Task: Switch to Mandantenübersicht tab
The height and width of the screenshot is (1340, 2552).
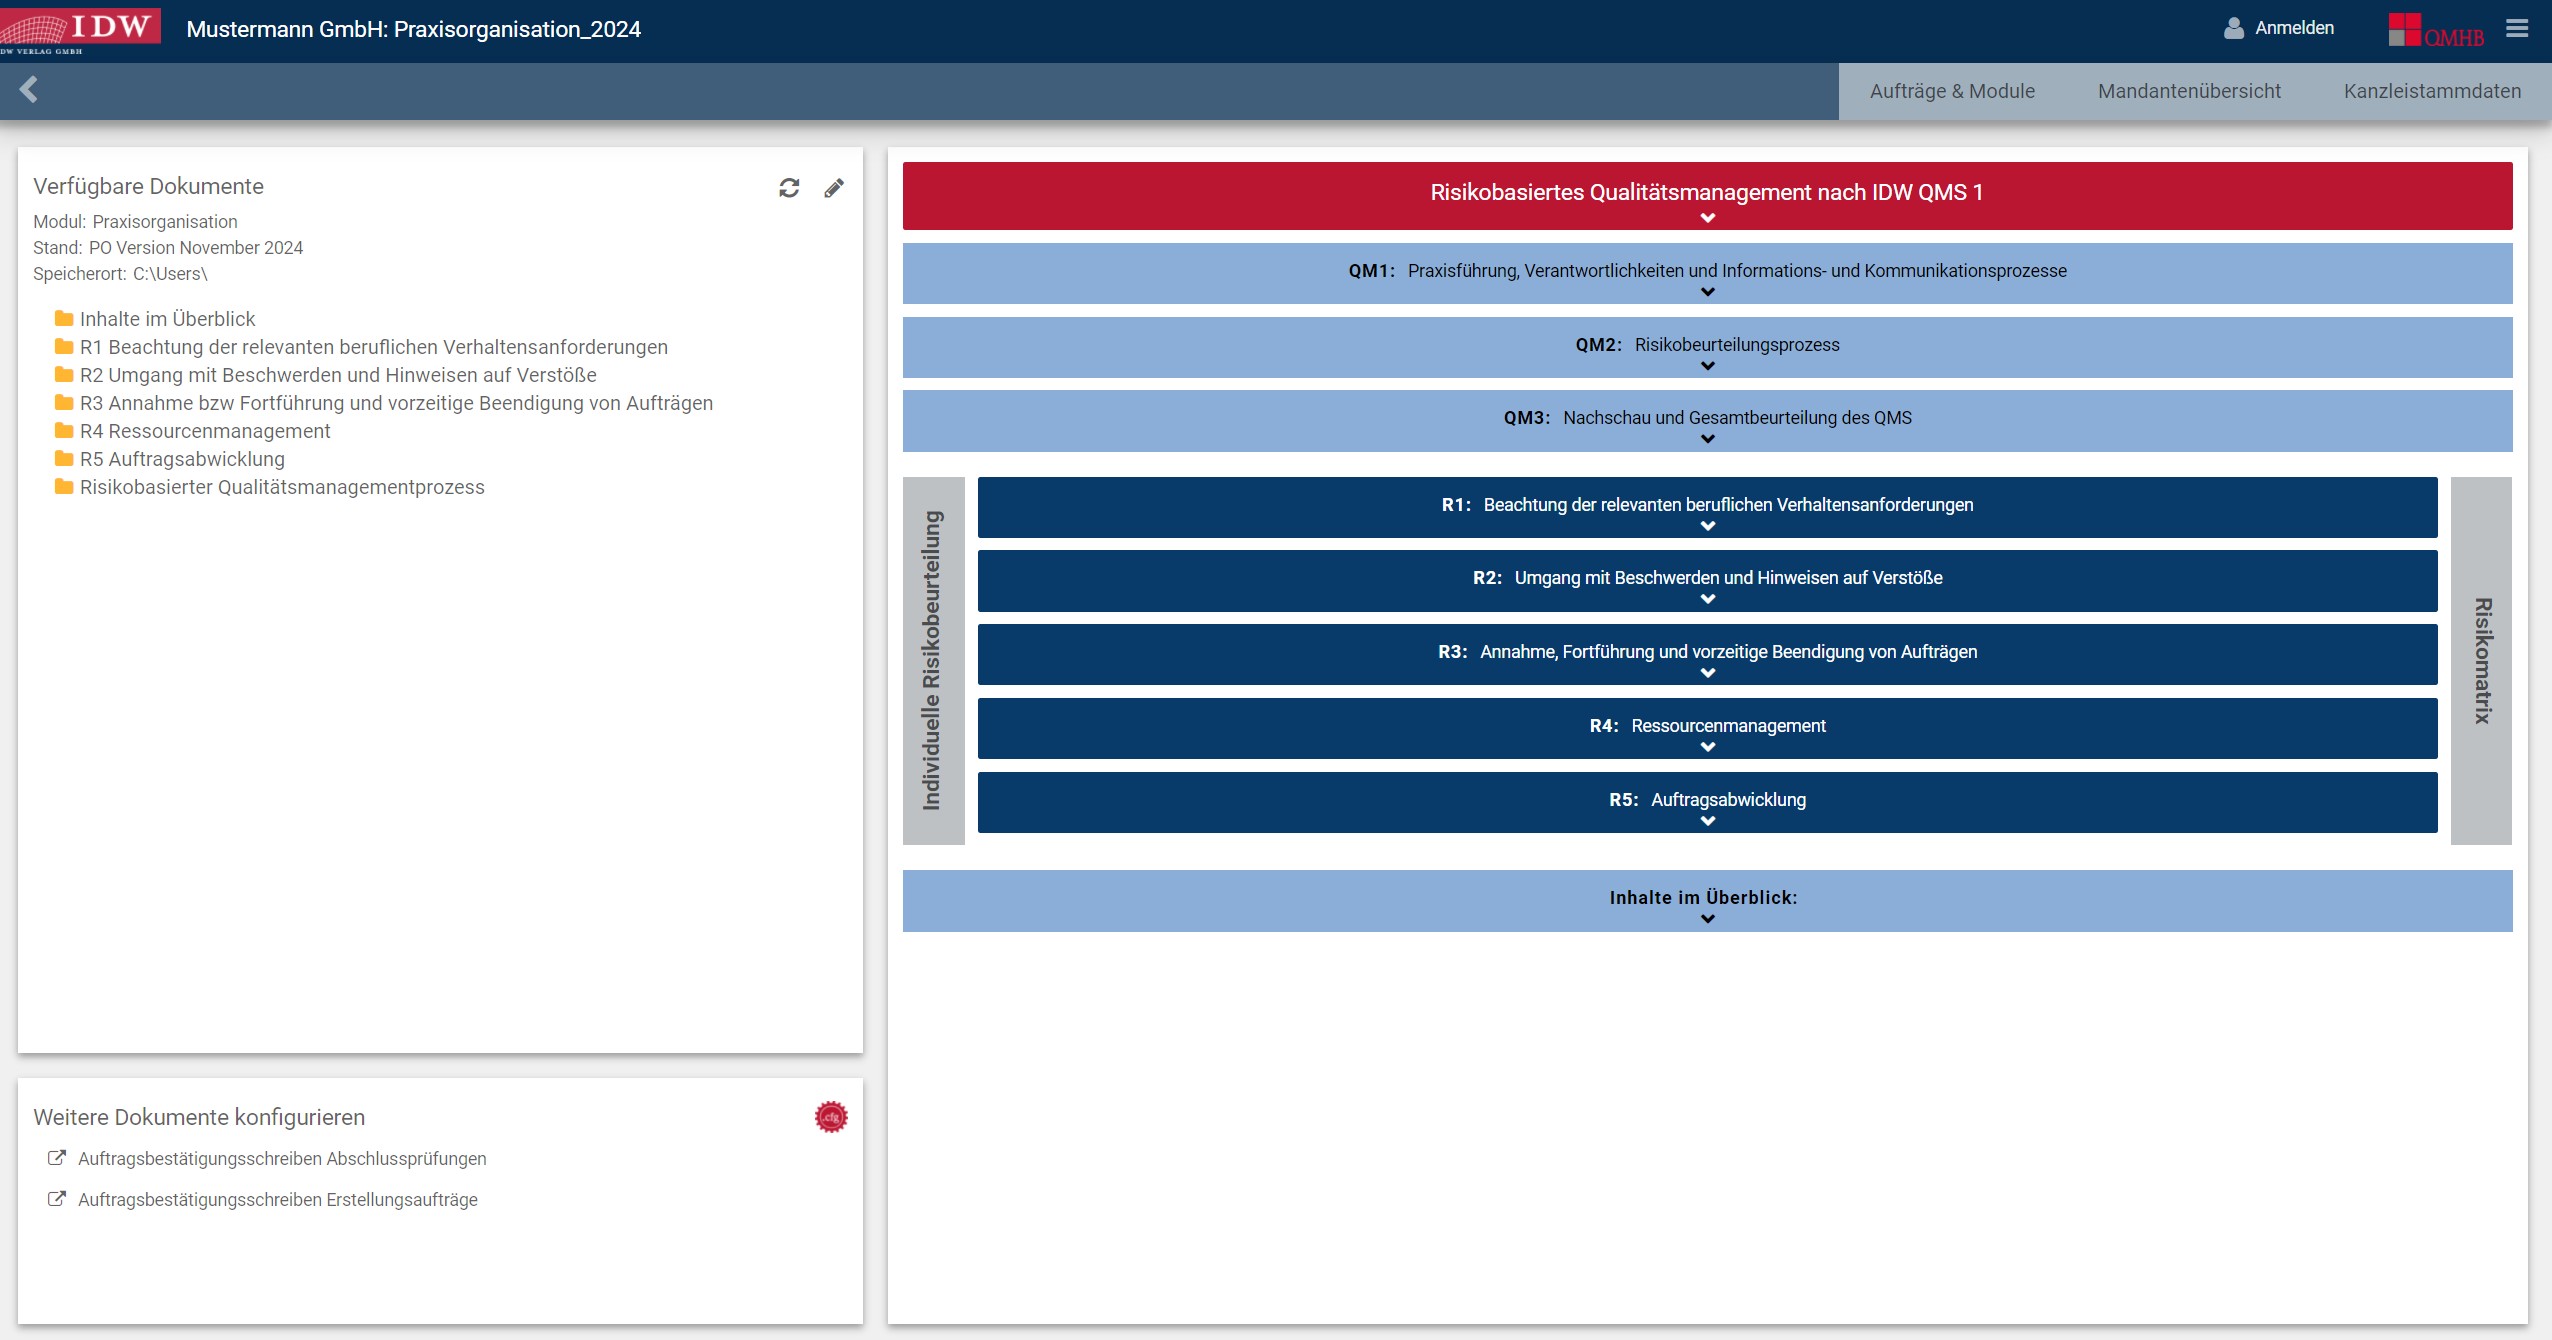Action: (2189, 91)
